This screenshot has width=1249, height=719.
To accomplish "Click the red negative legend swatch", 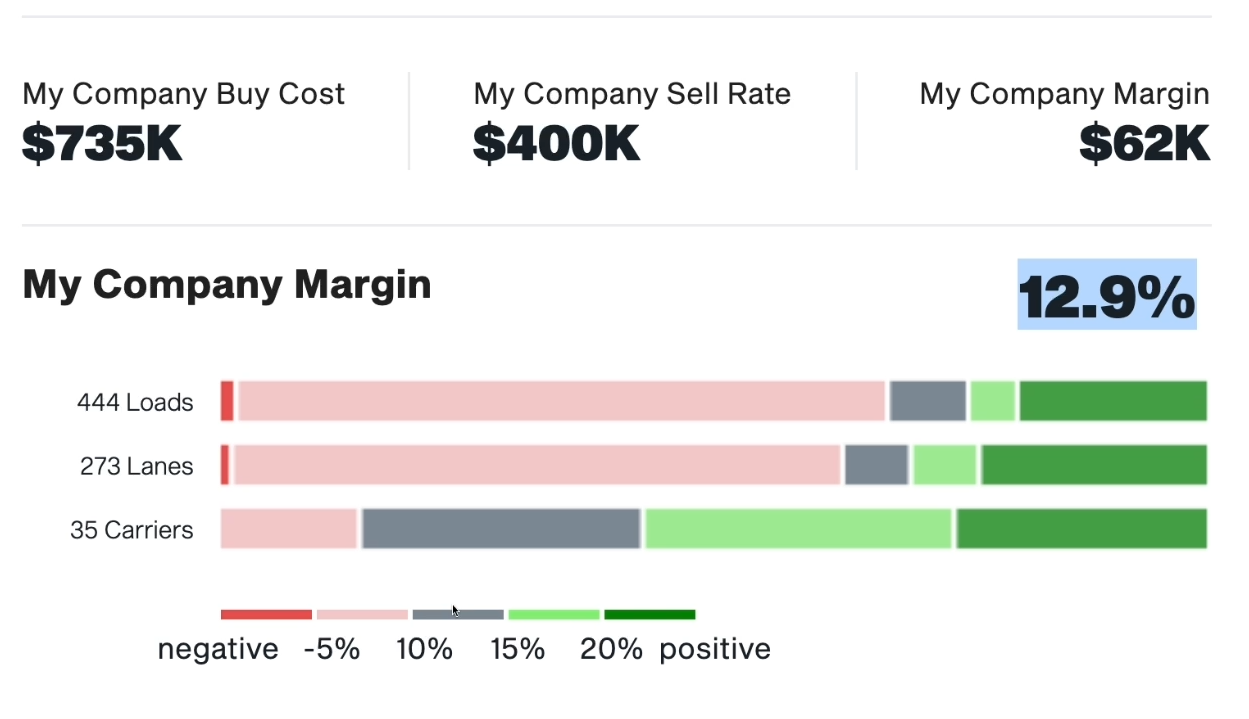I will point(266,614).
